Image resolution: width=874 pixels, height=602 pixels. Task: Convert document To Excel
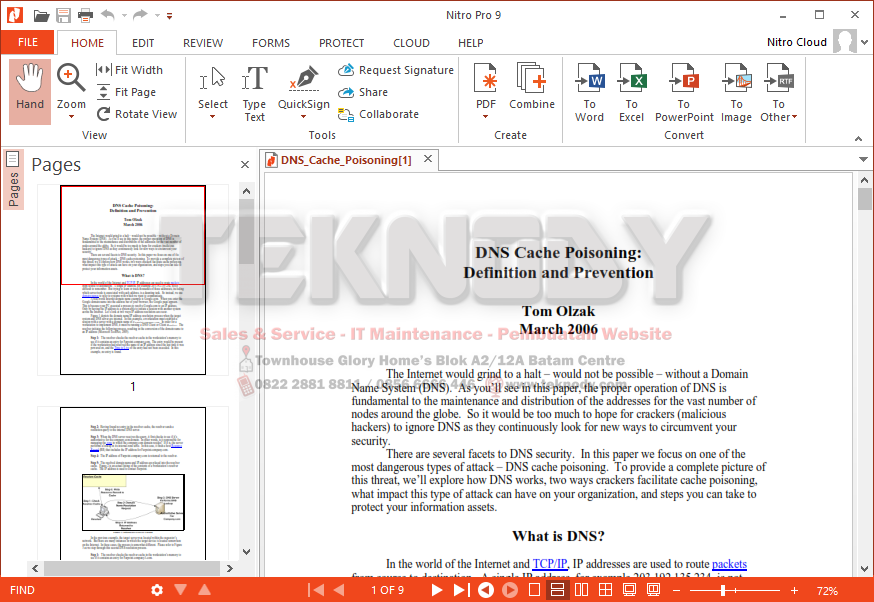tap(631, 93)
